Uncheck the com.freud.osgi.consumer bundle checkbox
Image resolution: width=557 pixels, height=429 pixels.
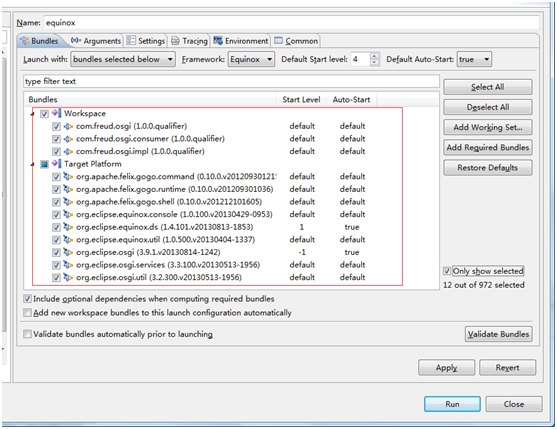click(x=56, y=139)
